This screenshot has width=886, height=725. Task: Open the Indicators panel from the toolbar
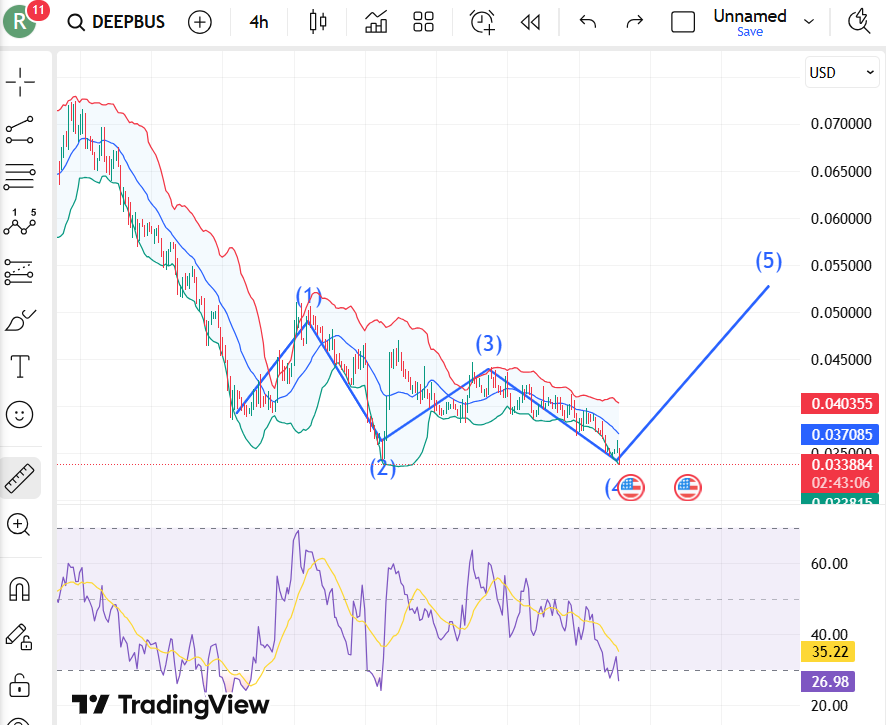tap(375, 22)
